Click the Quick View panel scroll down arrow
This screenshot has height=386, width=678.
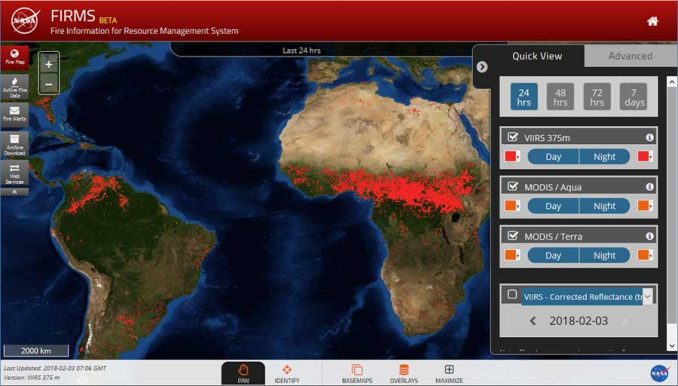point(671,345)
